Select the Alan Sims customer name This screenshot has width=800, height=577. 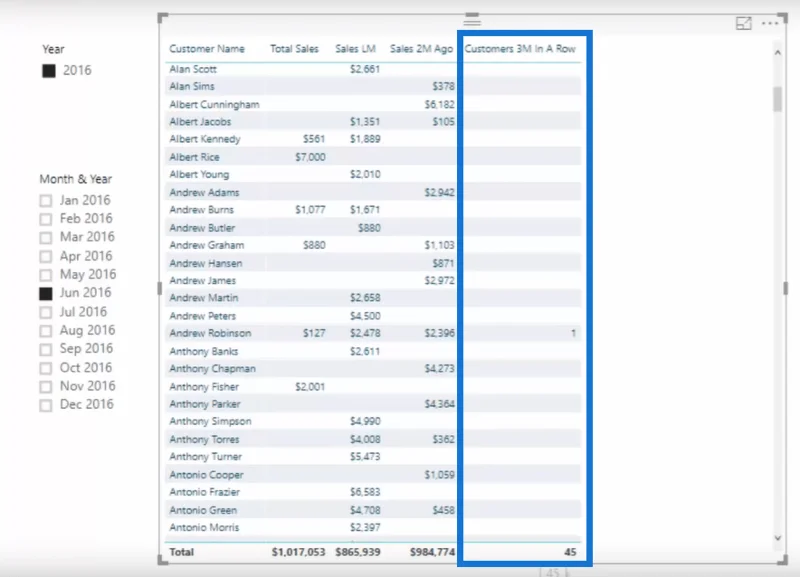click(192, 86)
